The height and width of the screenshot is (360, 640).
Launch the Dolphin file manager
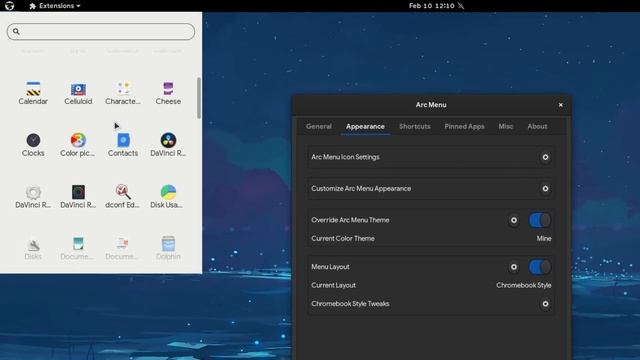[168, 249]
